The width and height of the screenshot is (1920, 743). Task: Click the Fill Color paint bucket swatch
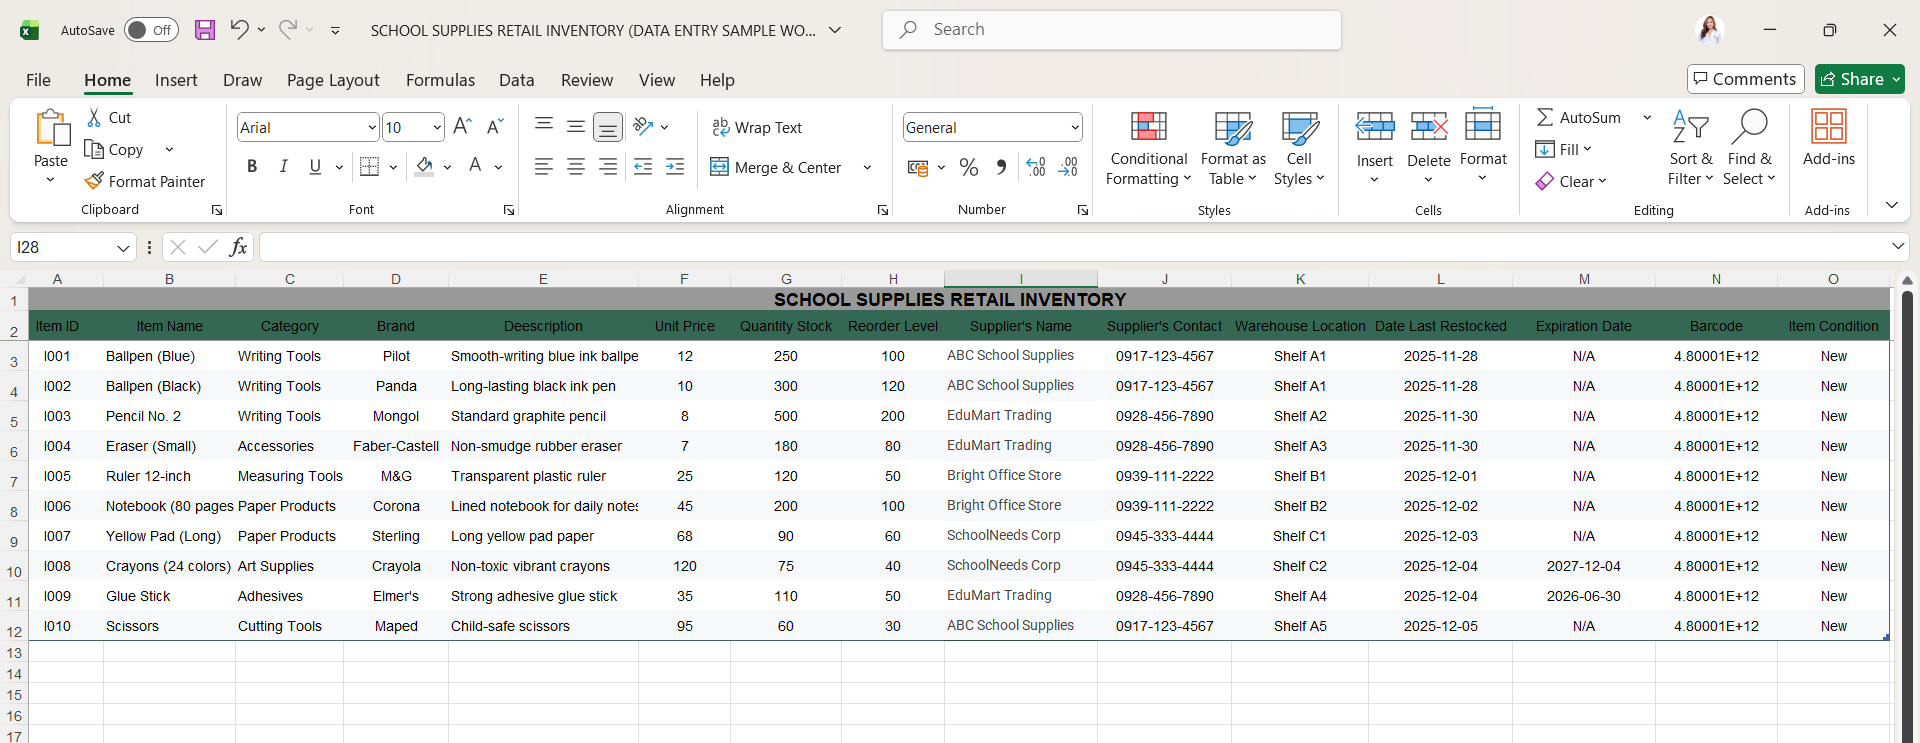pyautogui.click(x=425, y=167)
